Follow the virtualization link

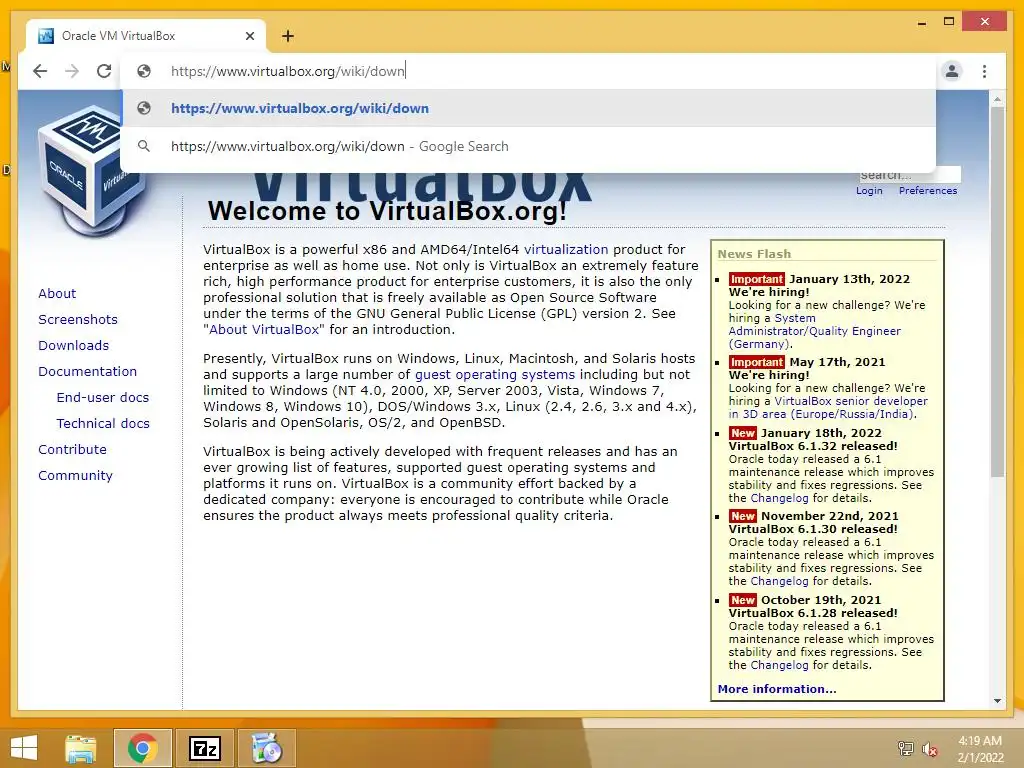566,249
